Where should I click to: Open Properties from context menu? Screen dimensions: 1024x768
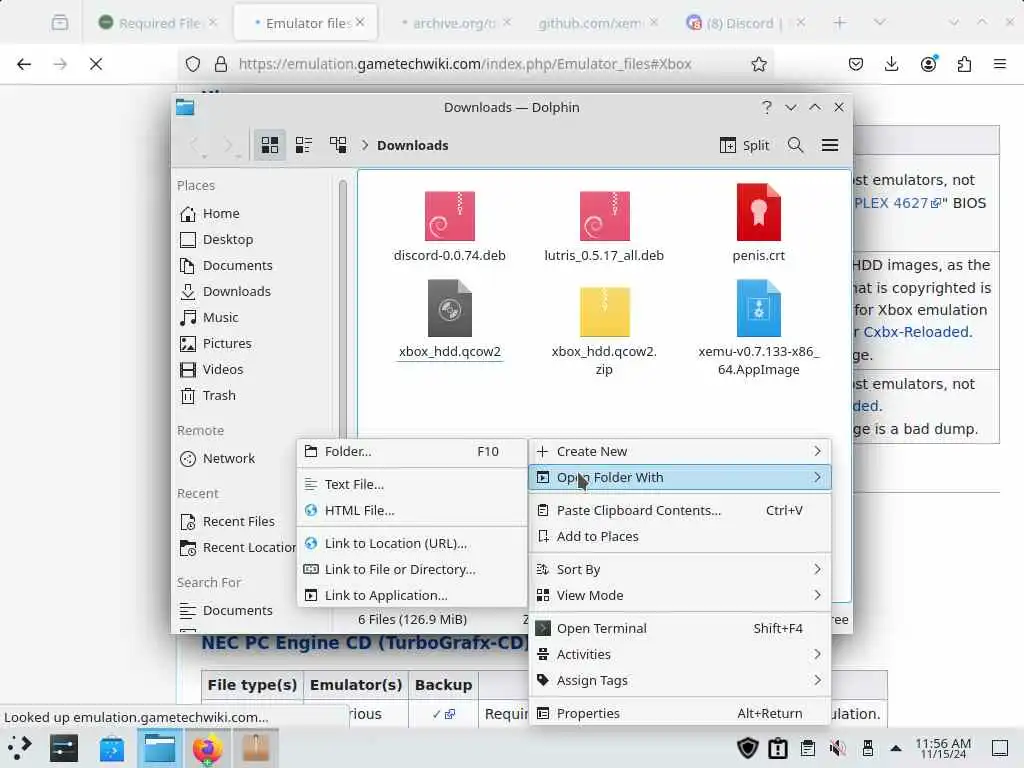point(679,713)
